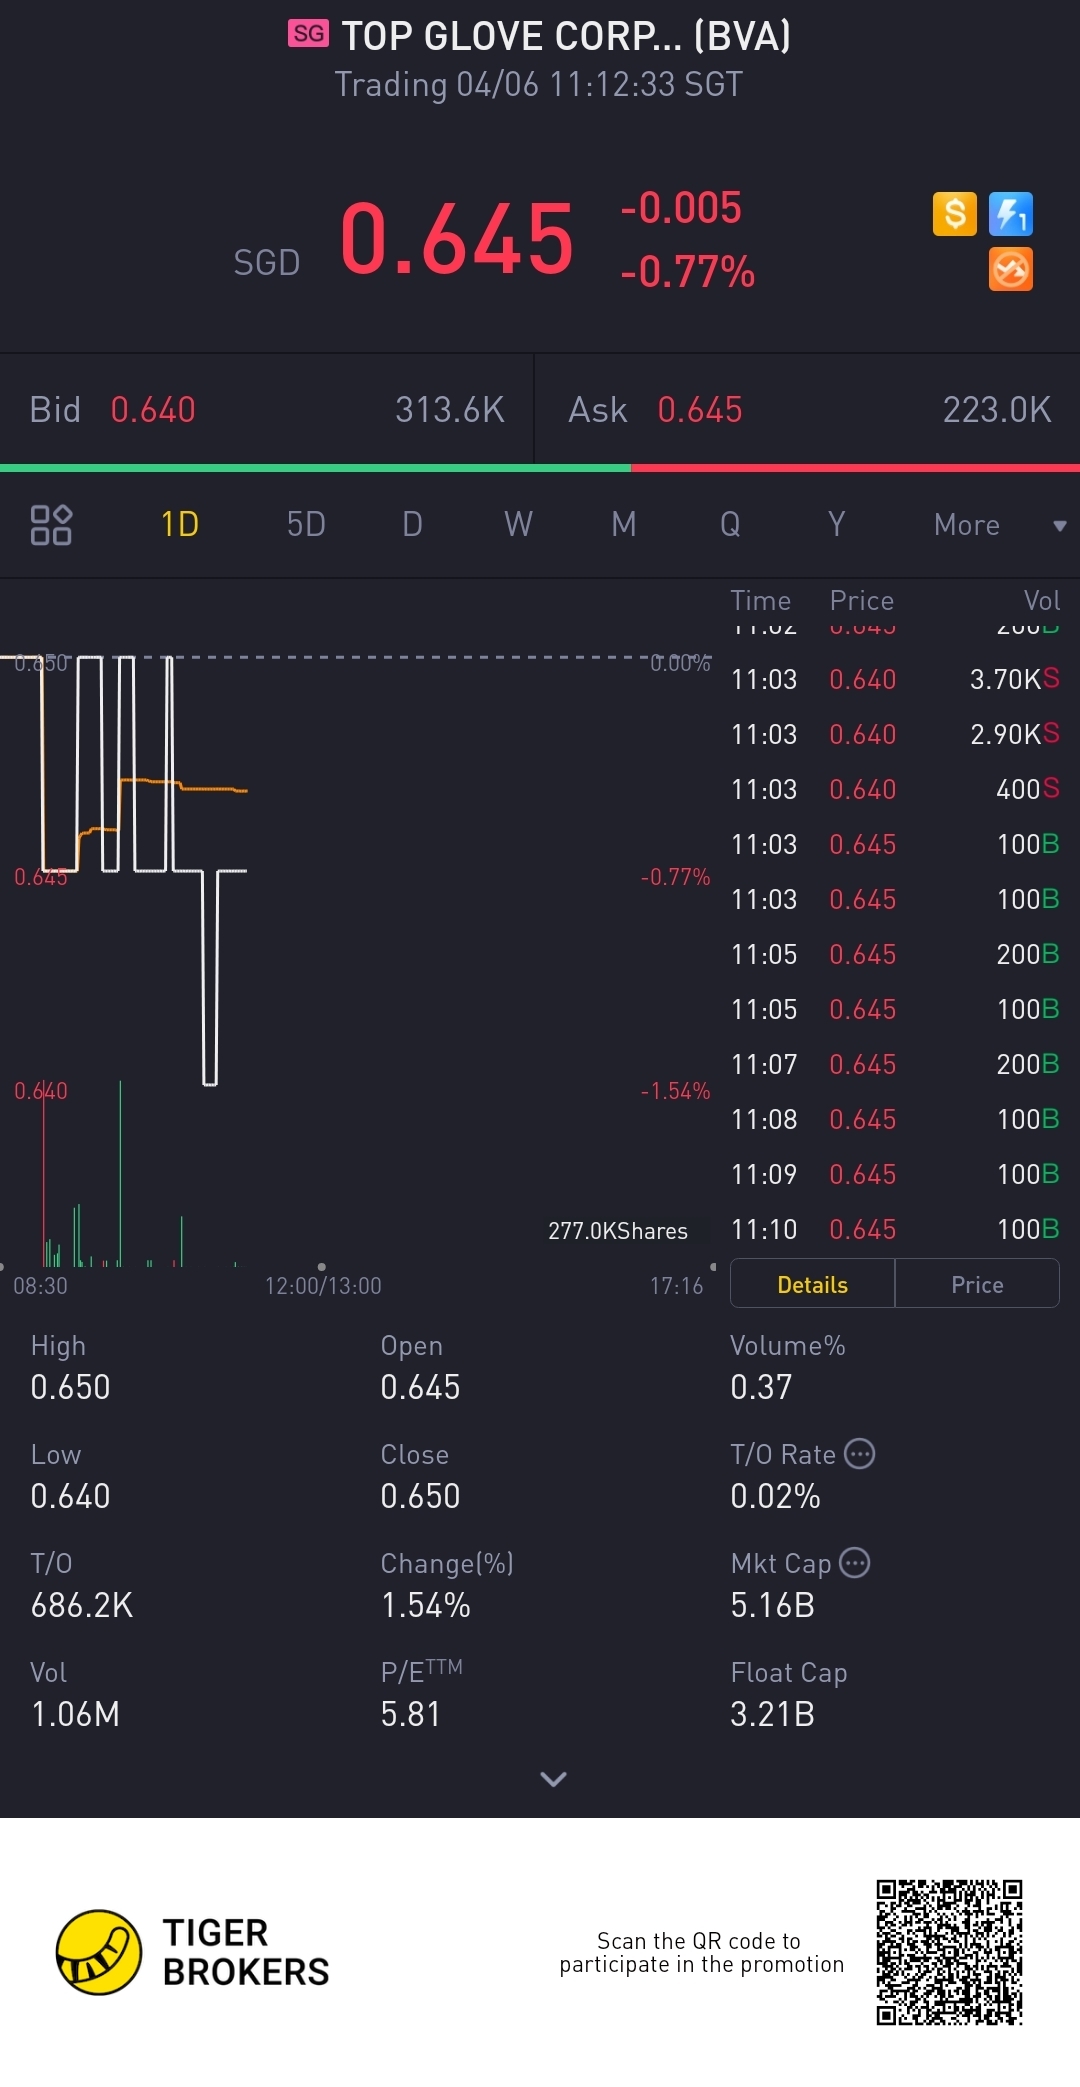Tap the Ask price 0.645

pos(700,410)
